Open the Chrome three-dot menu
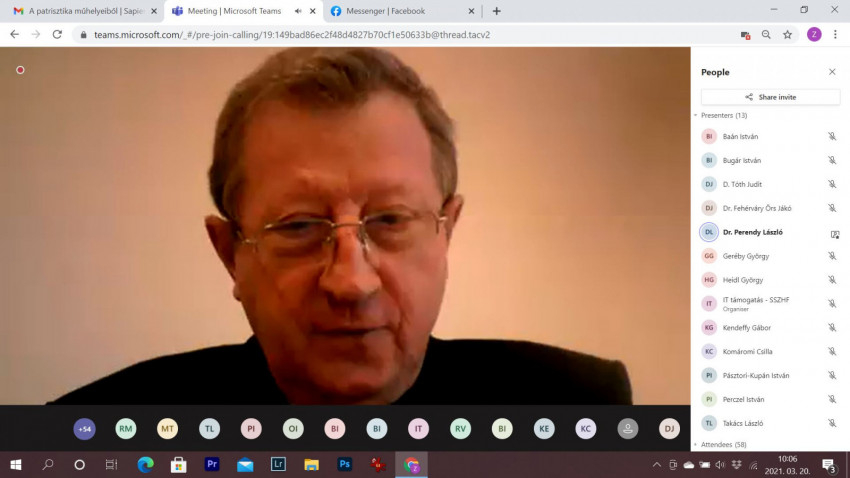Screen dimensions: 850x478 tap(835, 34)
